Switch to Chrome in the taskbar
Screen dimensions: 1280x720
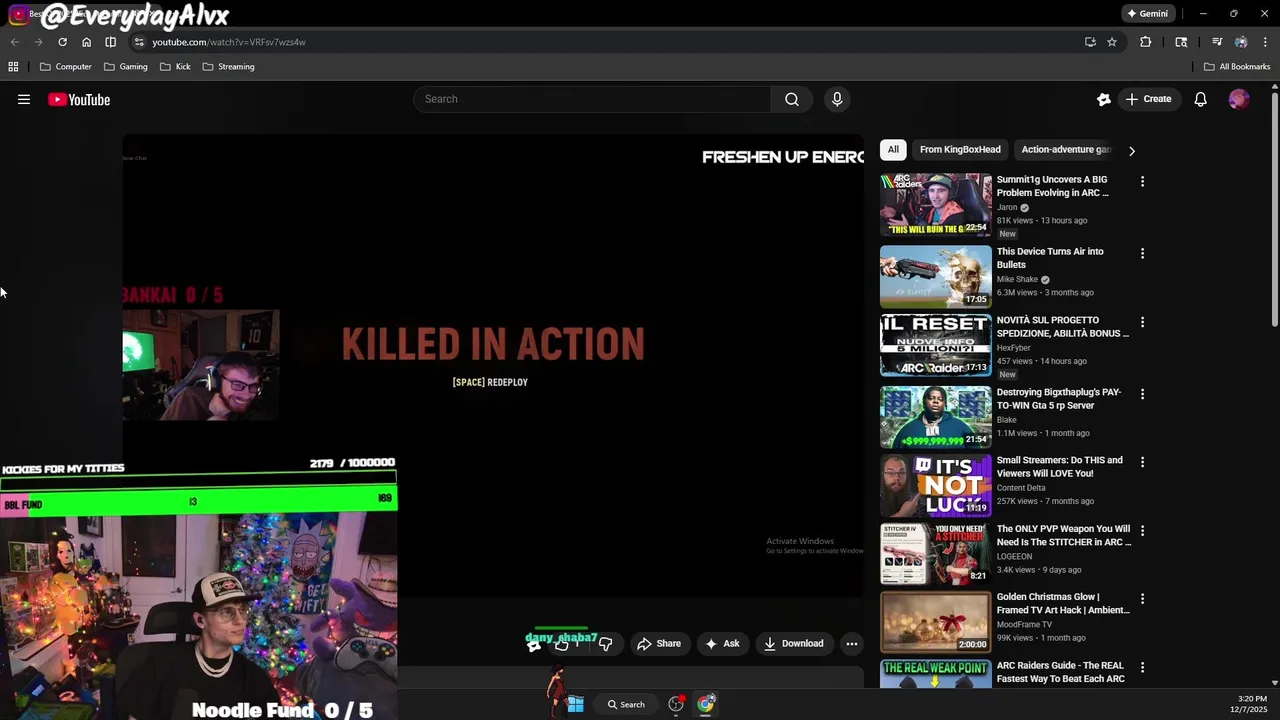[x=706, y=704]
